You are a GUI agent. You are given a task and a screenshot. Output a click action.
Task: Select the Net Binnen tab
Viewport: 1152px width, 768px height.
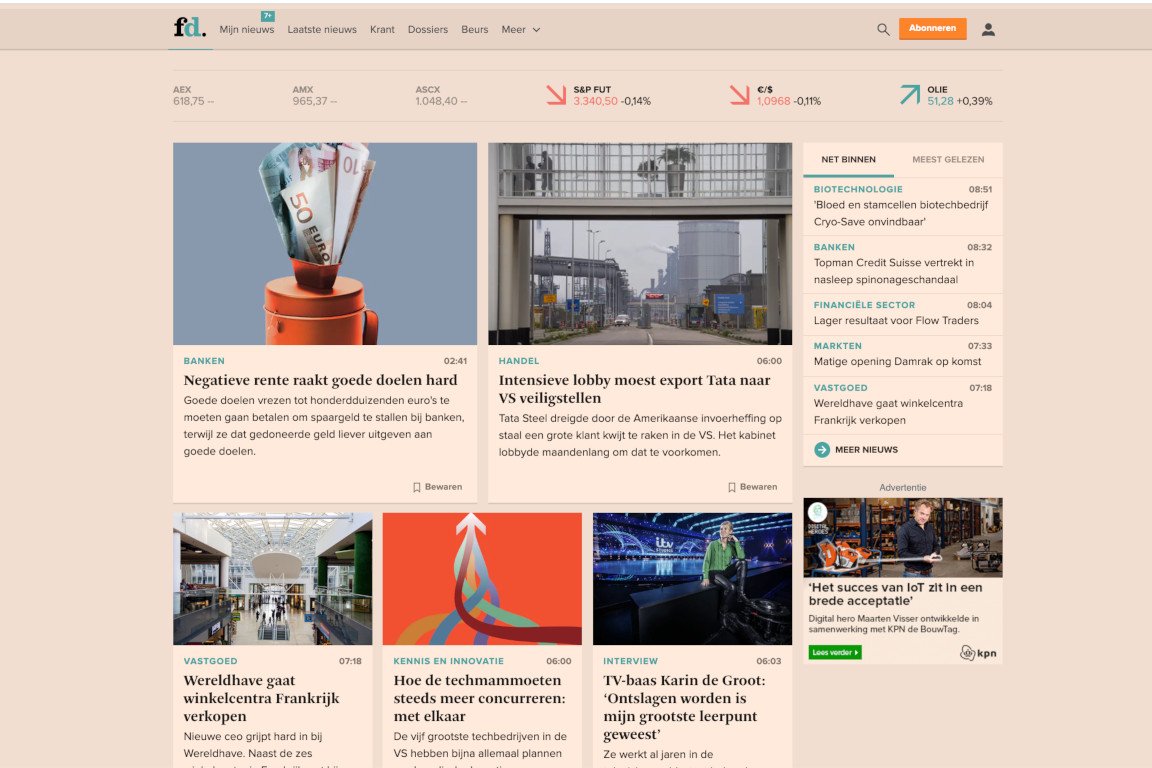click(848, 159)
